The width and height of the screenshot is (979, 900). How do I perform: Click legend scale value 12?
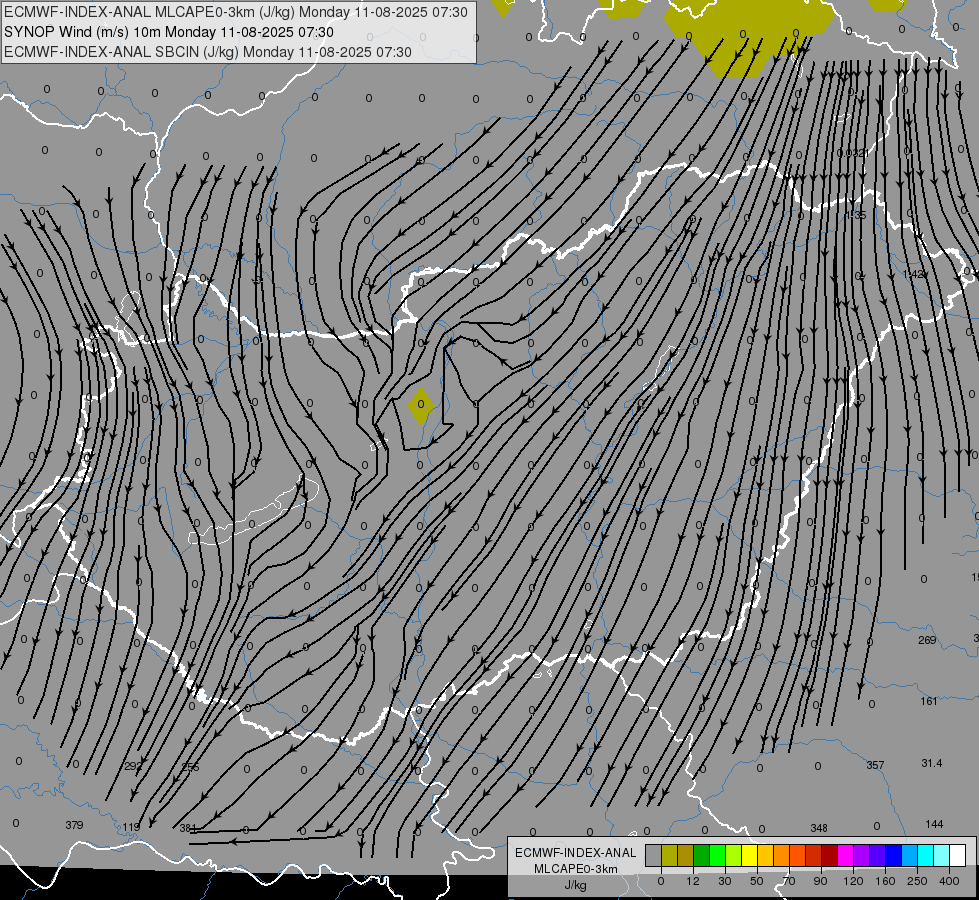[693, 881]
